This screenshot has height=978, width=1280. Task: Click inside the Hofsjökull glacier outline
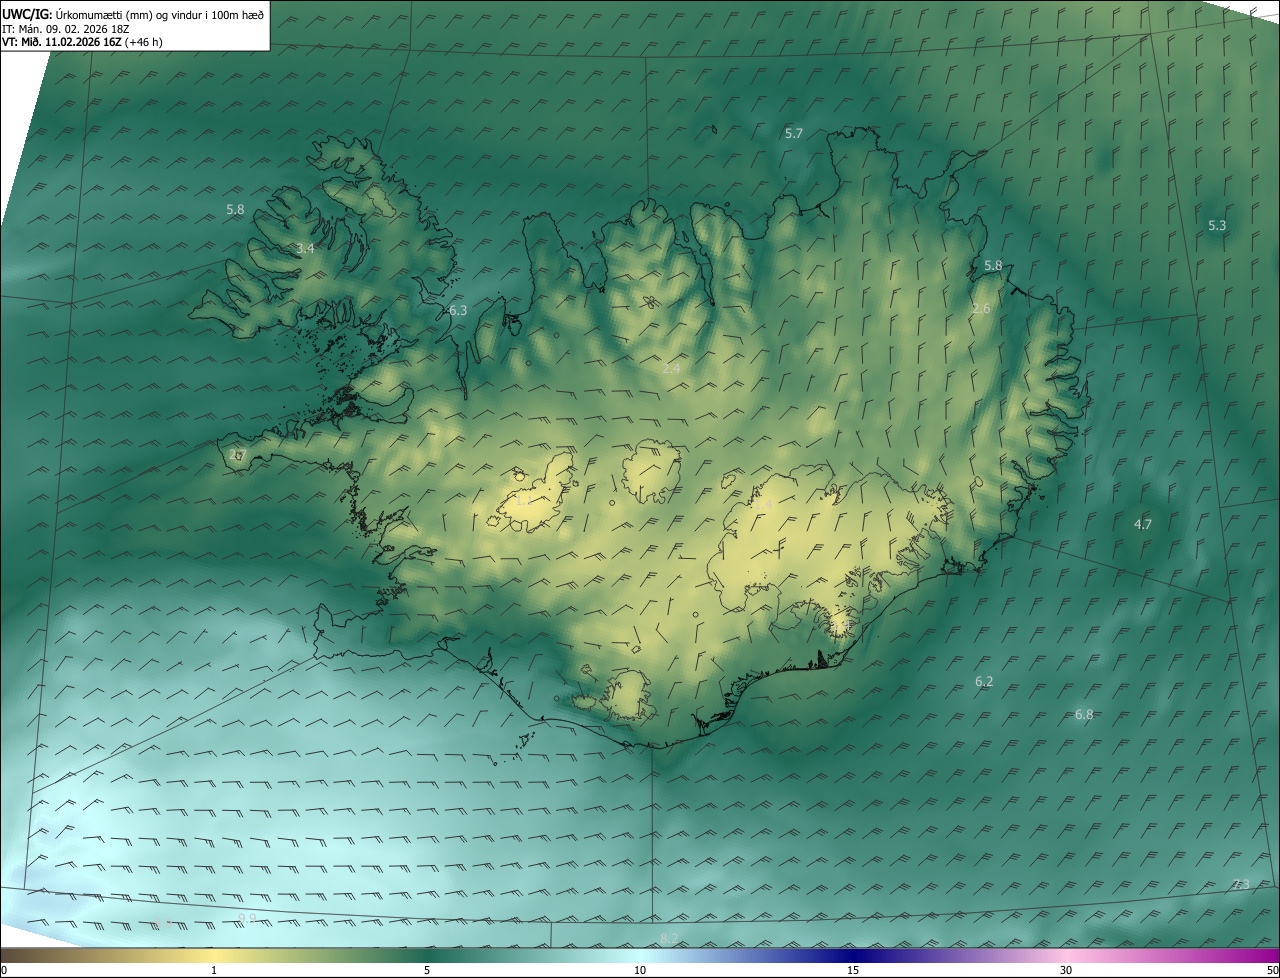coord(651,470)
